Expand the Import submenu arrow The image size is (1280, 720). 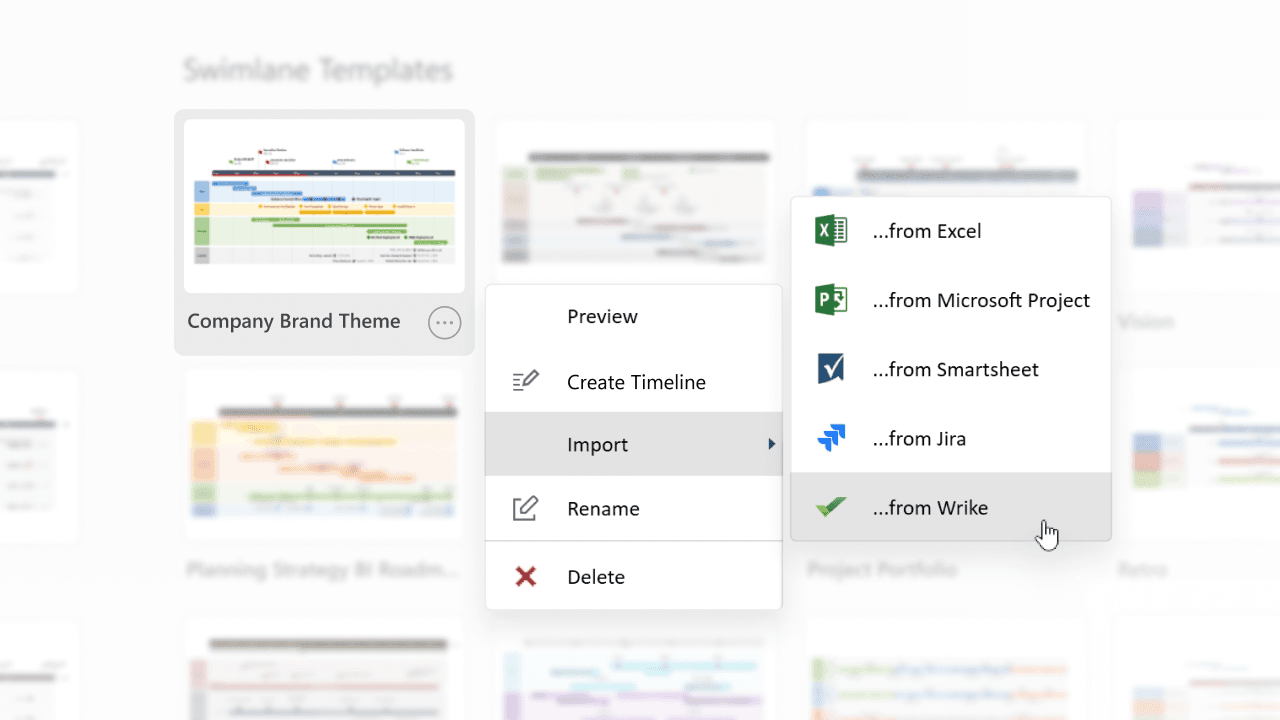coord(771,444)
